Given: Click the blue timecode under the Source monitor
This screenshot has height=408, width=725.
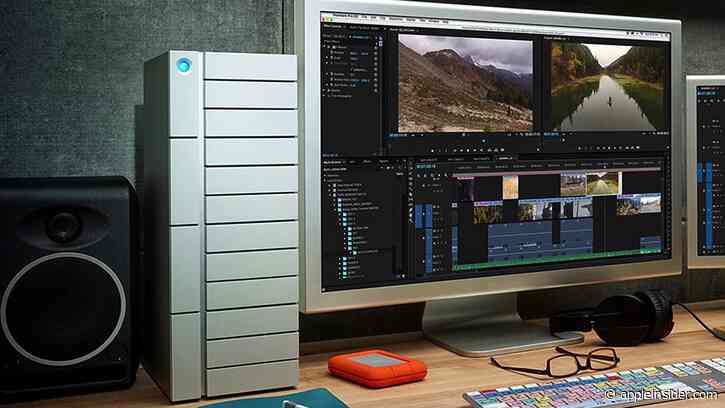Looking at the screenshot, I should pyautogui.click(x=398, y=136).
